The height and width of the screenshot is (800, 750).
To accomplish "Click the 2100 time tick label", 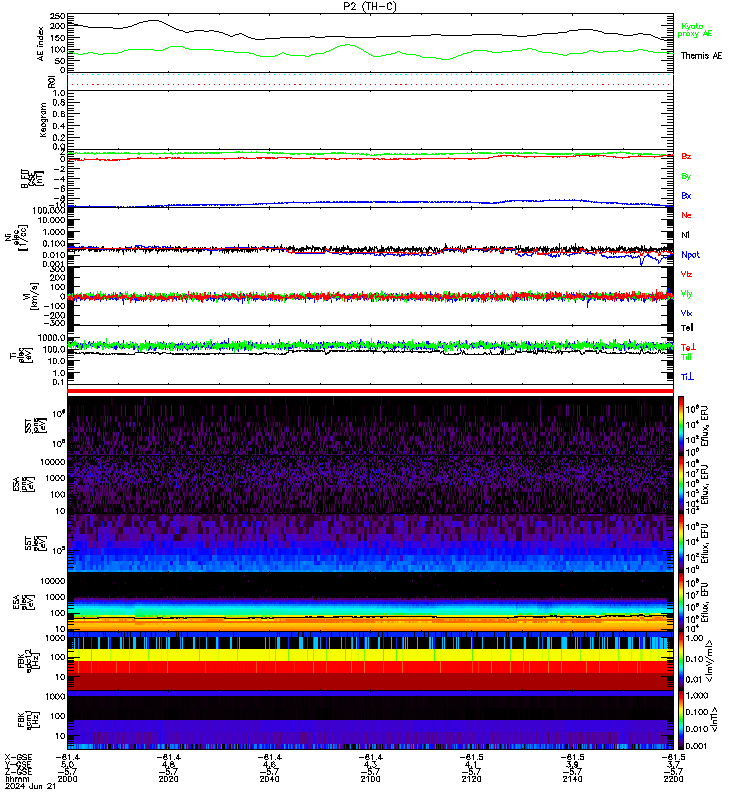I will [x=370, y=779].
